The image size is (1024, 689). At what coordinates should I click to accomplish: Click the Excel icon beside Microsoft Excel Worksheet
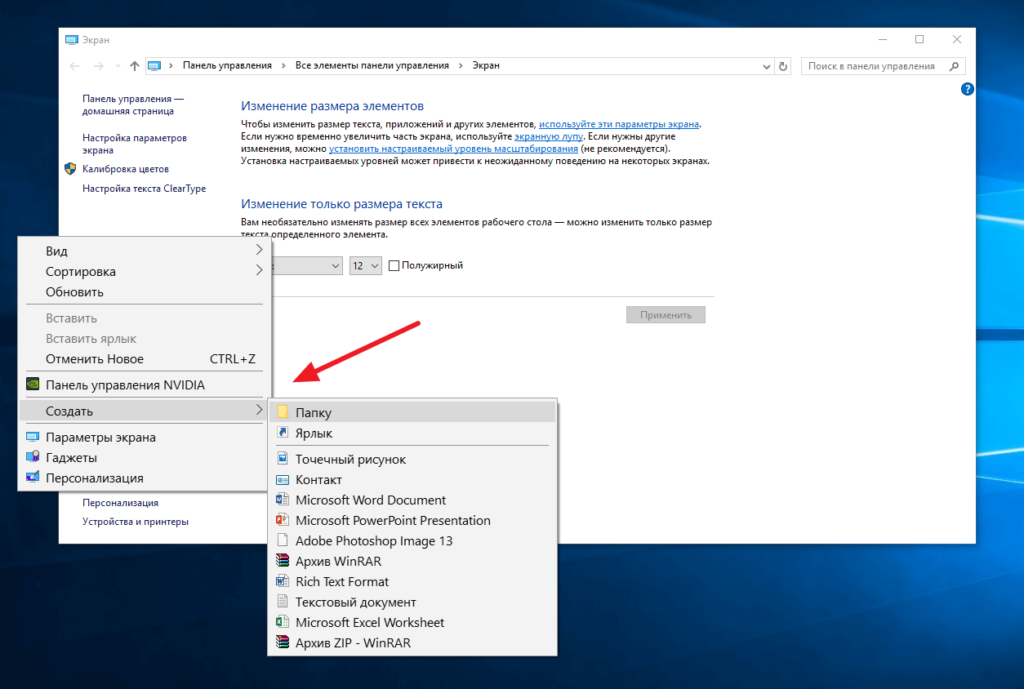click(x=282, y=622)
